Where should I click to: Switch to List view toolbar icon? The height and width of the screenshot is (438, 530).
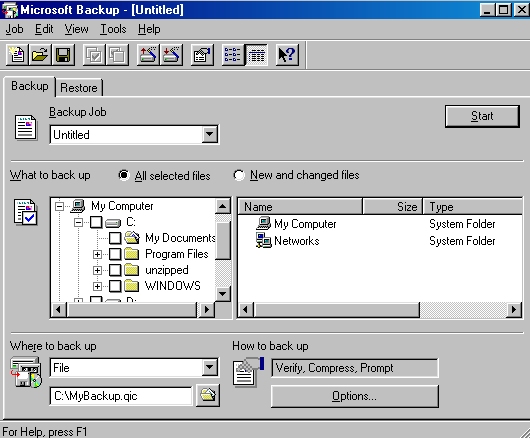click(x=233, y=55)
